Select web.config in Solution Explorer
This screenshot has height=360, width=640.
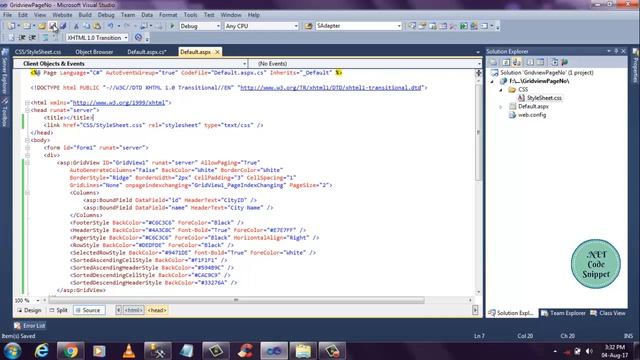[532, 115]
